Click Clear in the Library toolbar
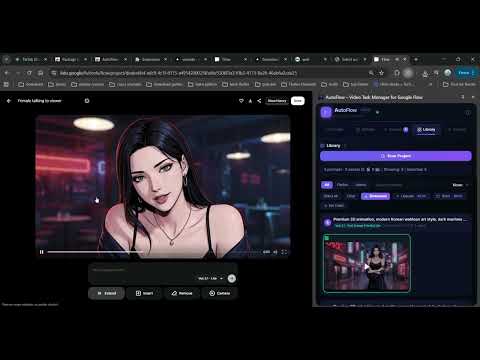The height and width of the screenshot is (360, 480). 351,196
